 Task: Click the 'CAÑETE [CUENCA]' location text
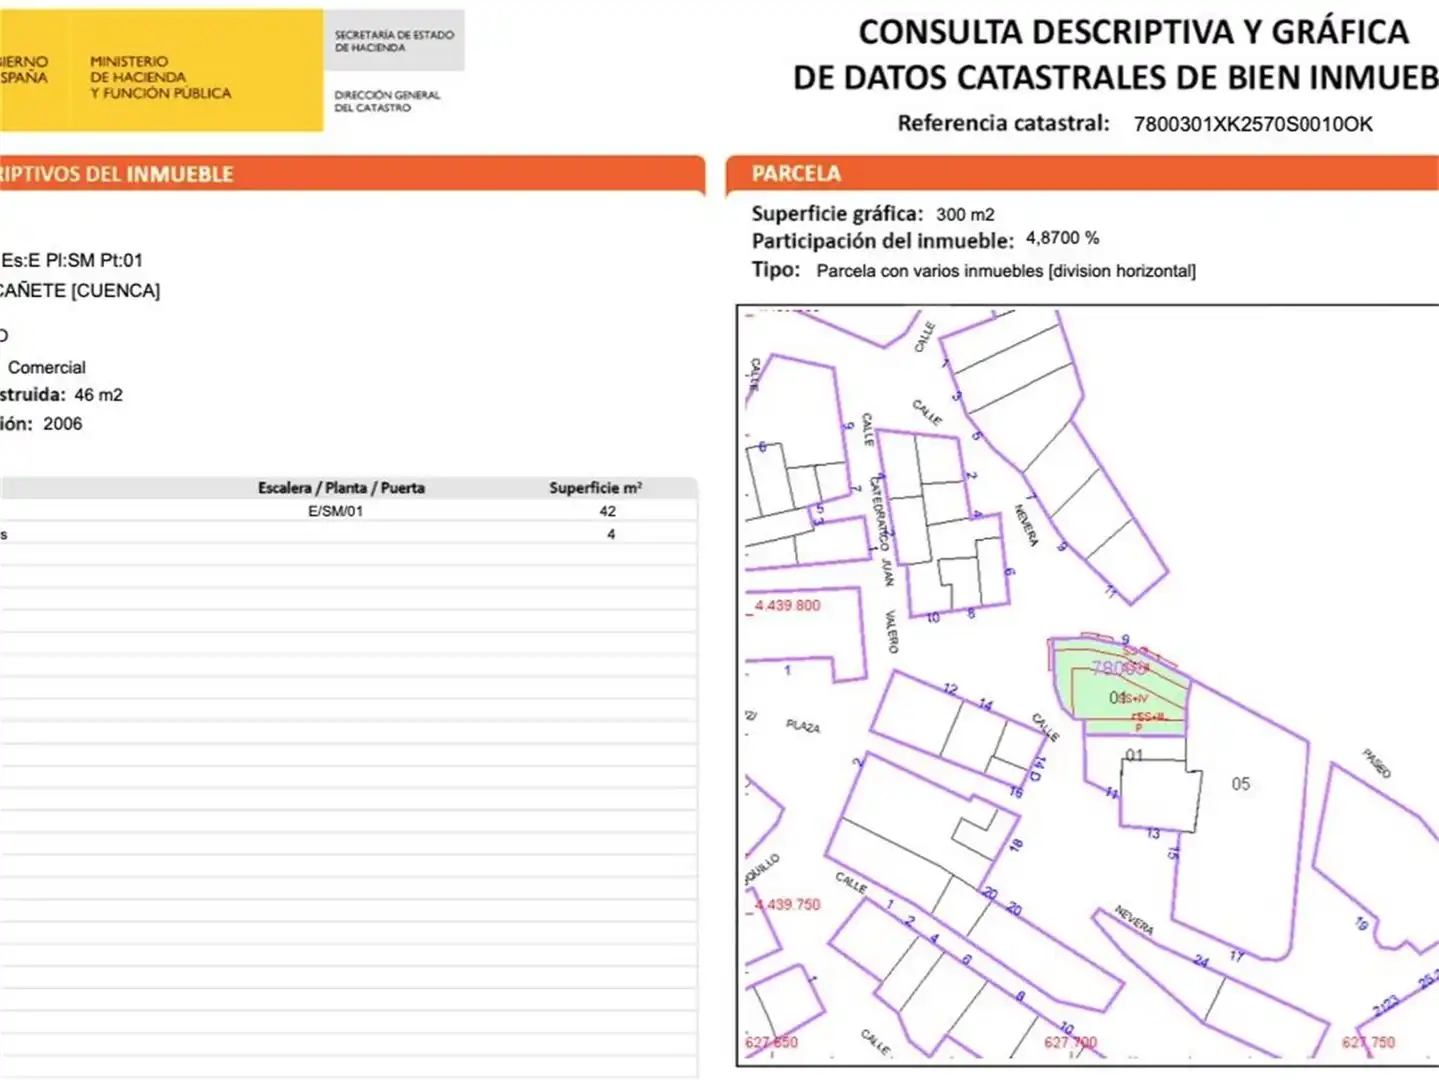pos(80,291)
